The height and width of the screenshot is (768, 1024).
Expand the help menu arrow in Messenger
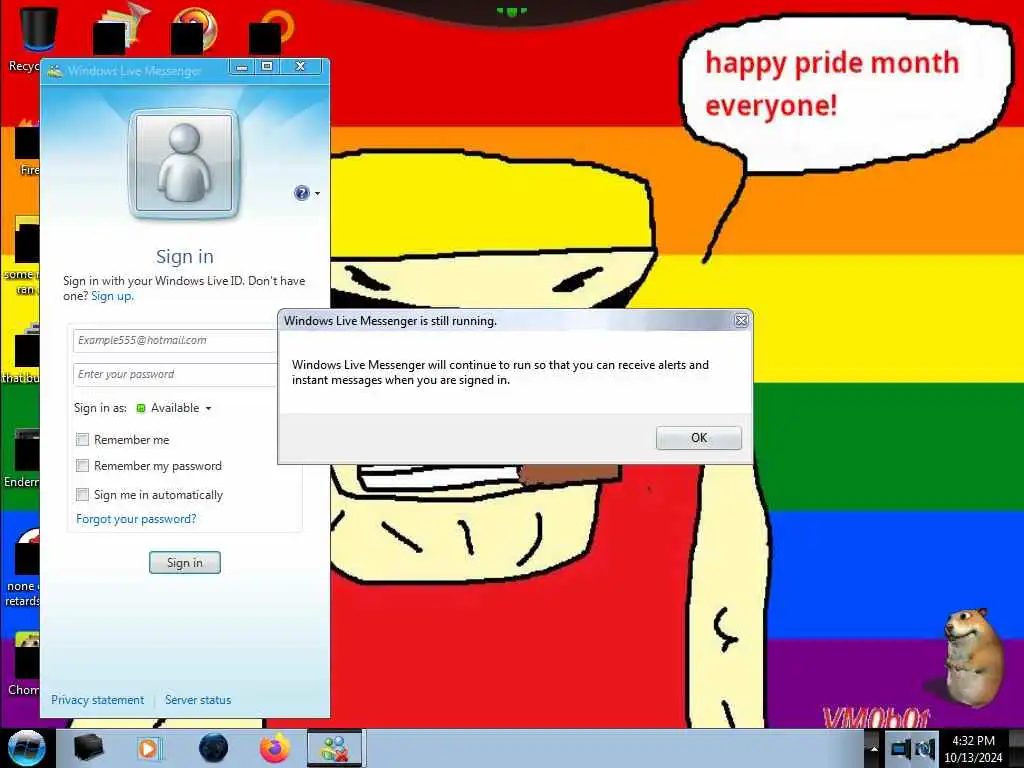coord(317,193)
